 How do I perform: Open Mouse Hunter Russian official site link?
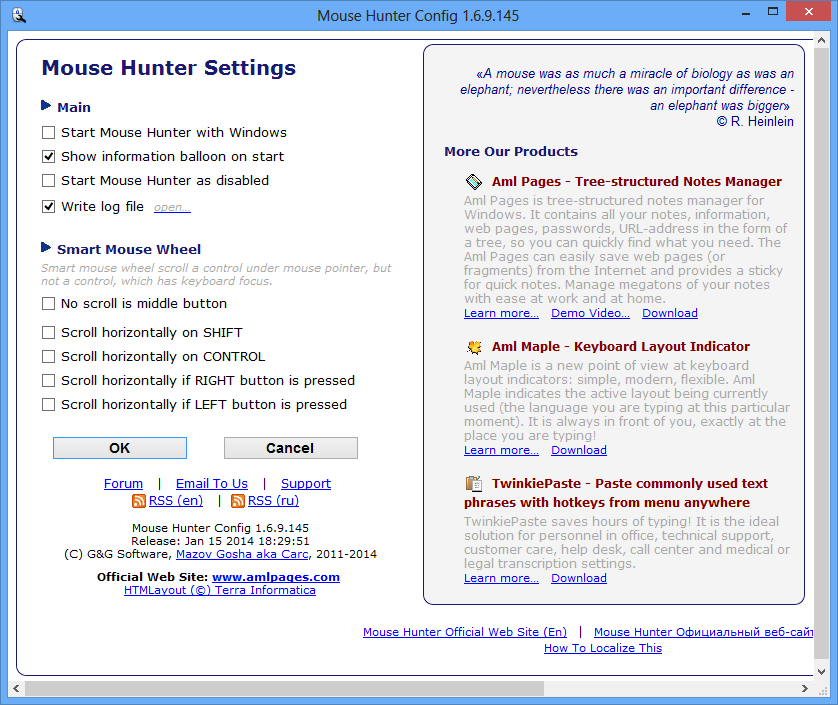pyautogui.click(x=703, y=632)
